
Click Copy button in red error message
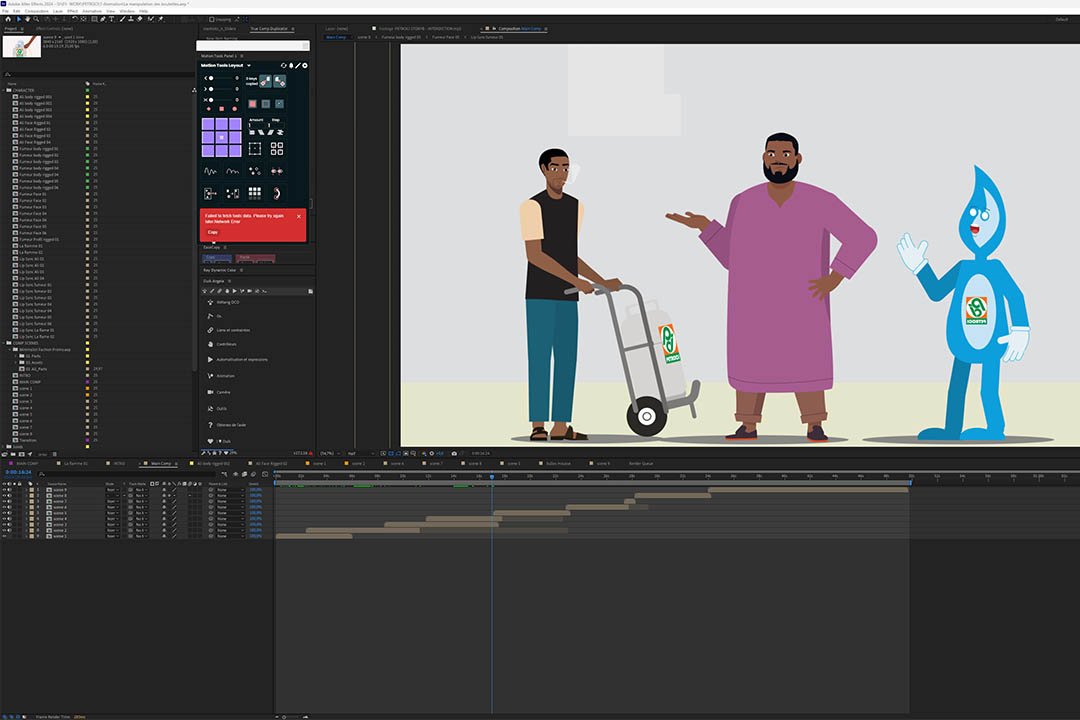pos(212,232)
